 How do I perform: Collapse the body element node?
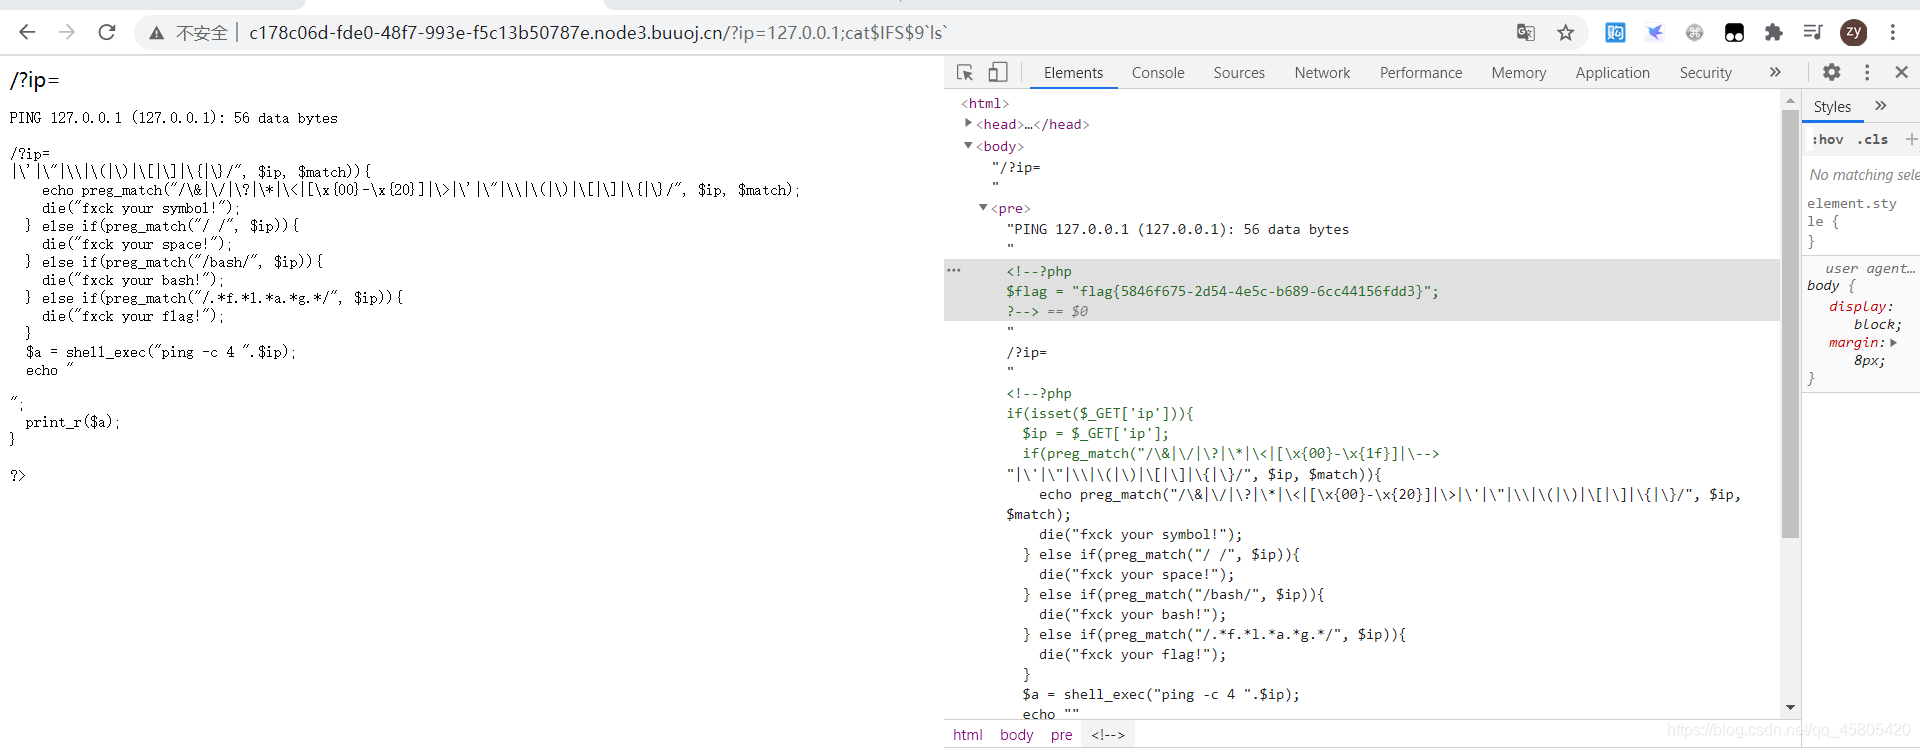coord(968,145)
